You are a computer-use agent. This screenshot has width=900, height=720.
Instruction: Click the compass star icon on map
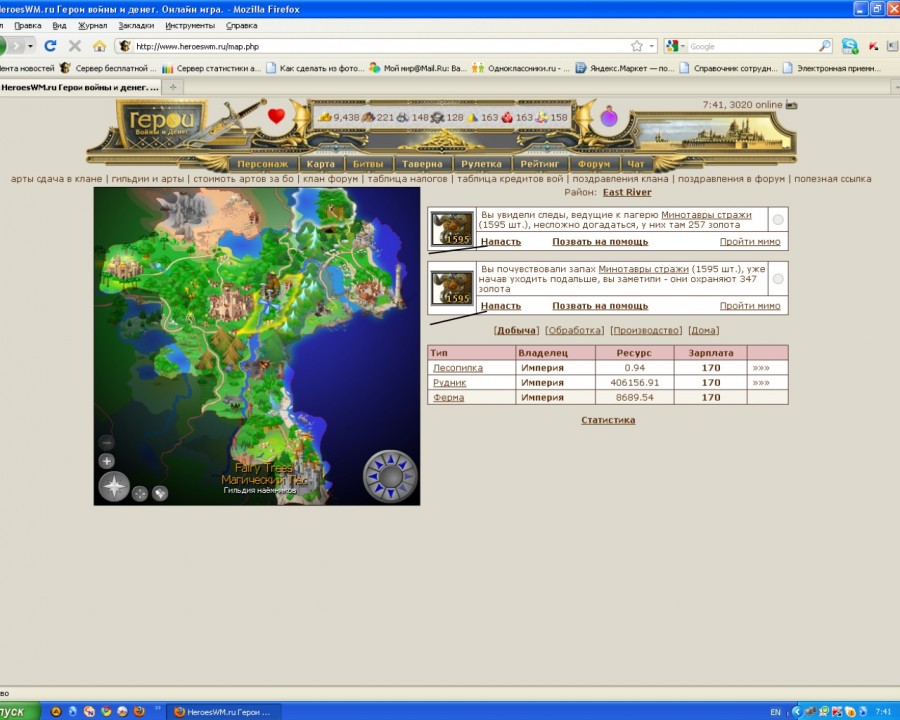[114, 486]
